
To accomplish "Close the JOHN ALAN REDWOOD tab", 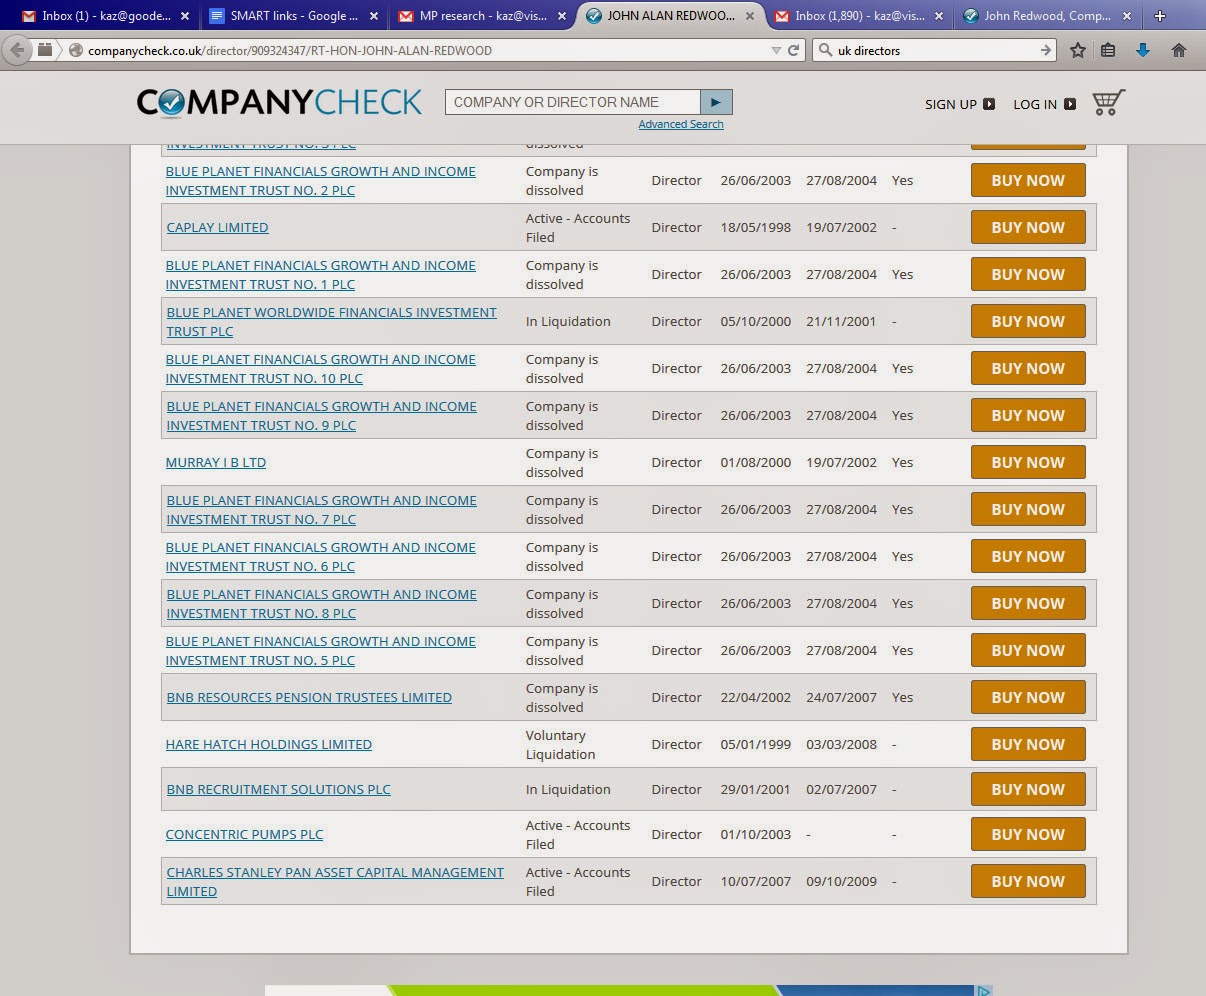I will pyautogui.click(x=750, y=16).
